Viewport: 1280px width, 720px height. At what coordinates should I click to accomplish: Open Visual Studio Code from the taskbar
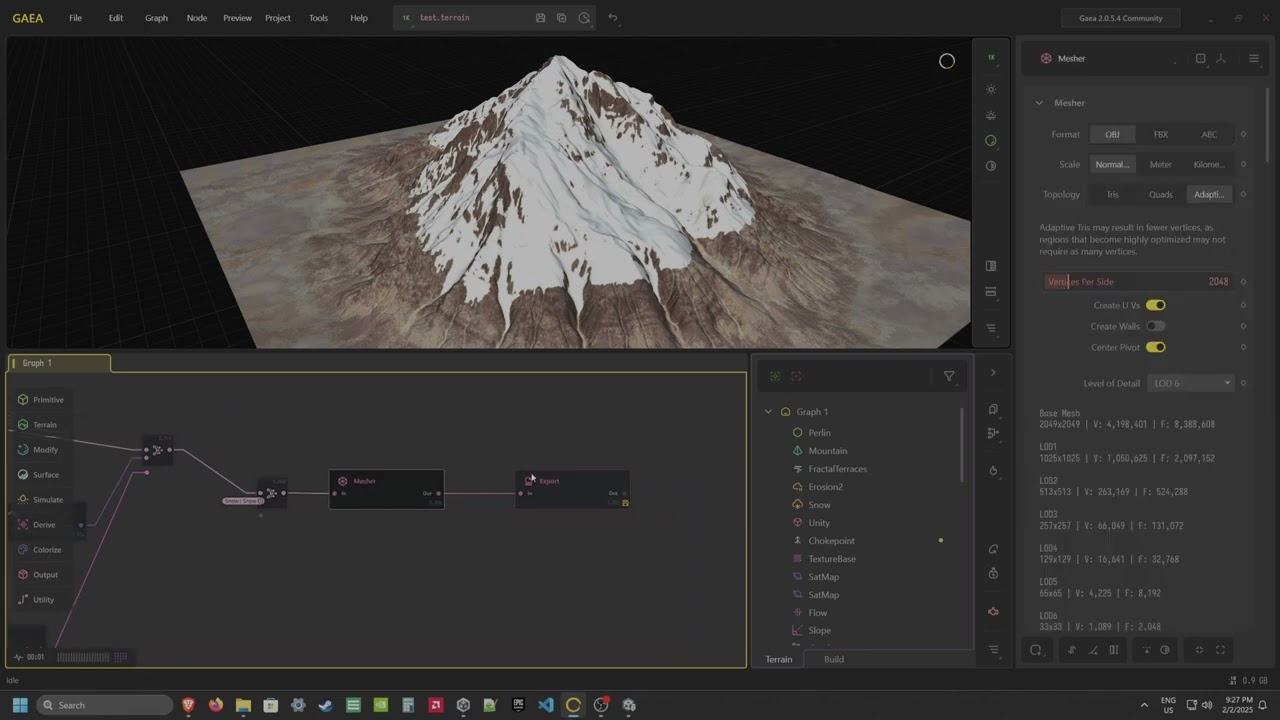(x=545, y=705)
